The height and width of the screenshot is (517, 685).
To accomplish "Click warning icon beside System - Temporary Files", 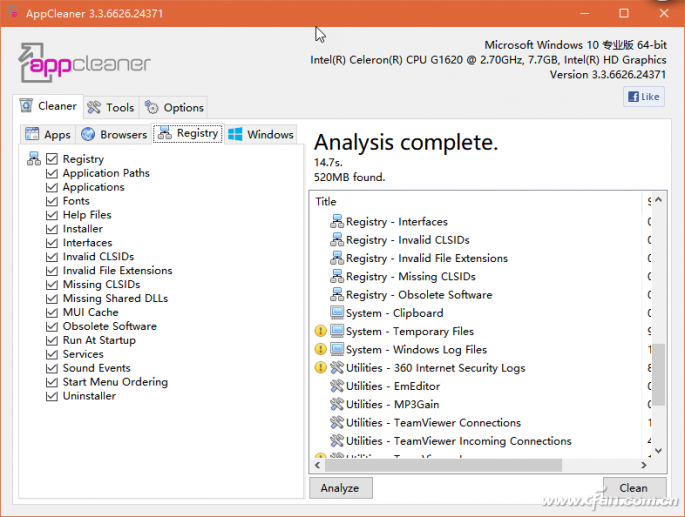I will tap(321, 331).
